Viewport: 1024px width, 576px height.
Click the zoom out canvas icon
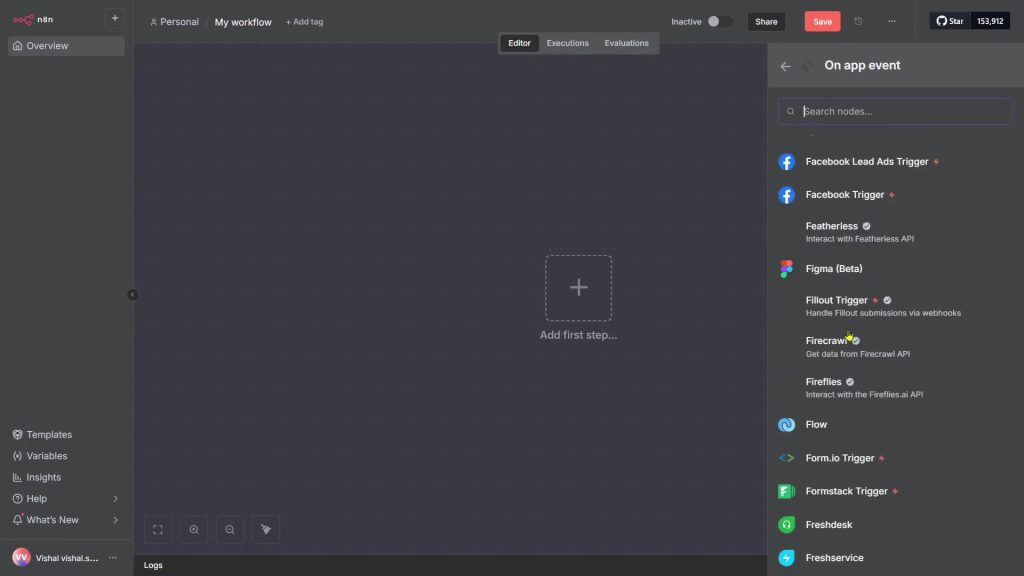coord(230,530)
